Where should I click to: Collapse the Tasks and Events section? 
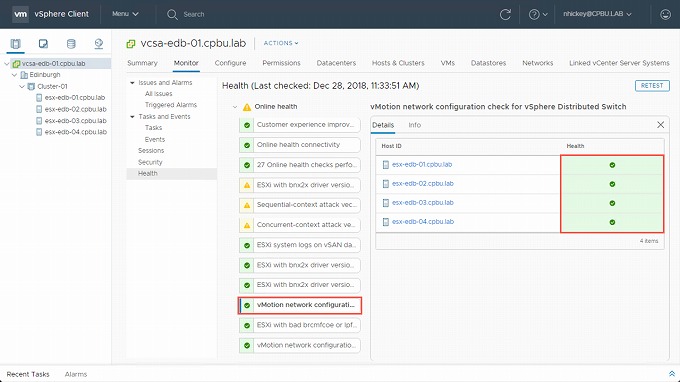[132, 117]
